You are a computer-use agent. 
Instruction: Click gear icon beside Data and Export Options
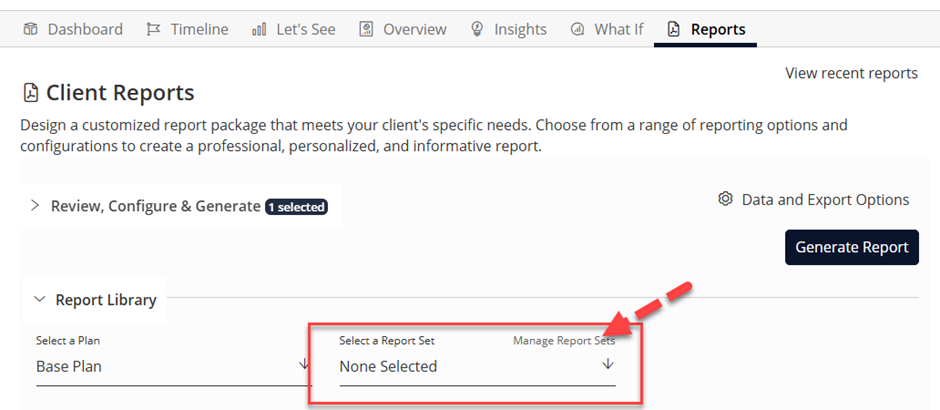(x=725, y=199)
